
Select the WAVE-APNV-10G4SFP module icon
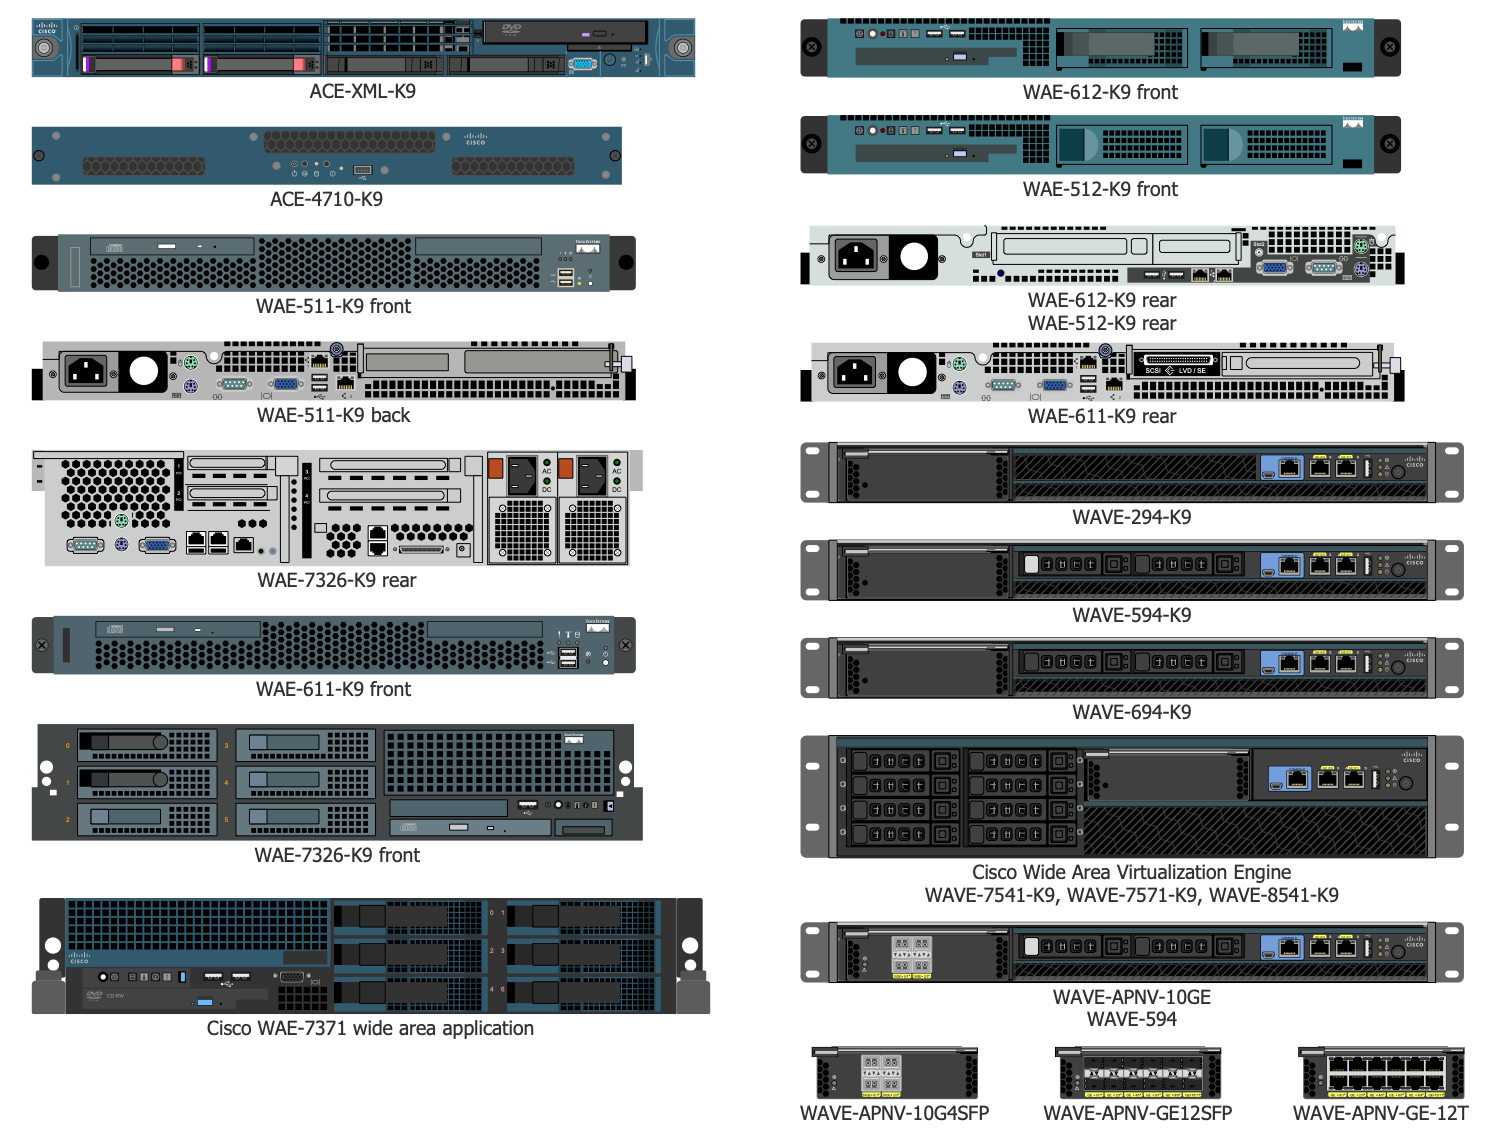[895, 1073]
